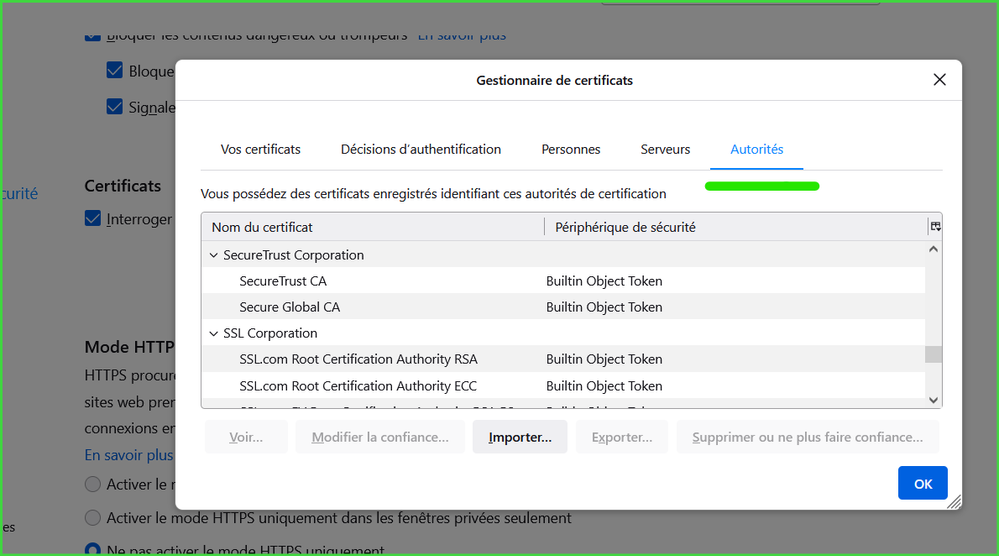
Task: Click the scrollbar up arrow in certificate list
Action: click(934, 249)
